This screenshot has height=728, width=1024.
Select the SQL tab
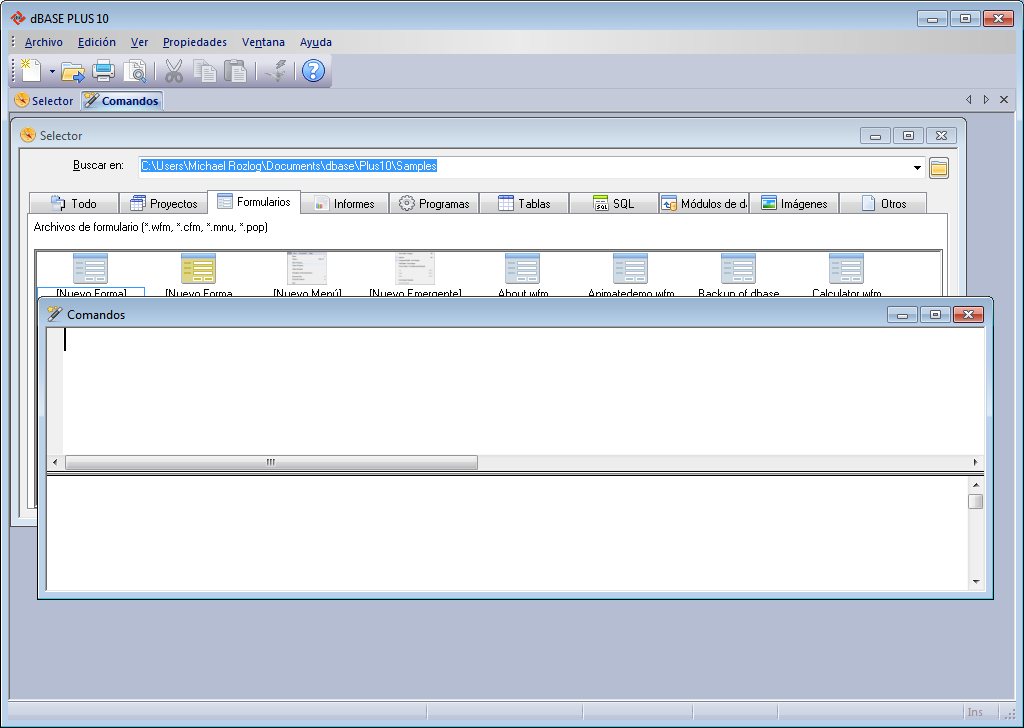coord(614,204)
